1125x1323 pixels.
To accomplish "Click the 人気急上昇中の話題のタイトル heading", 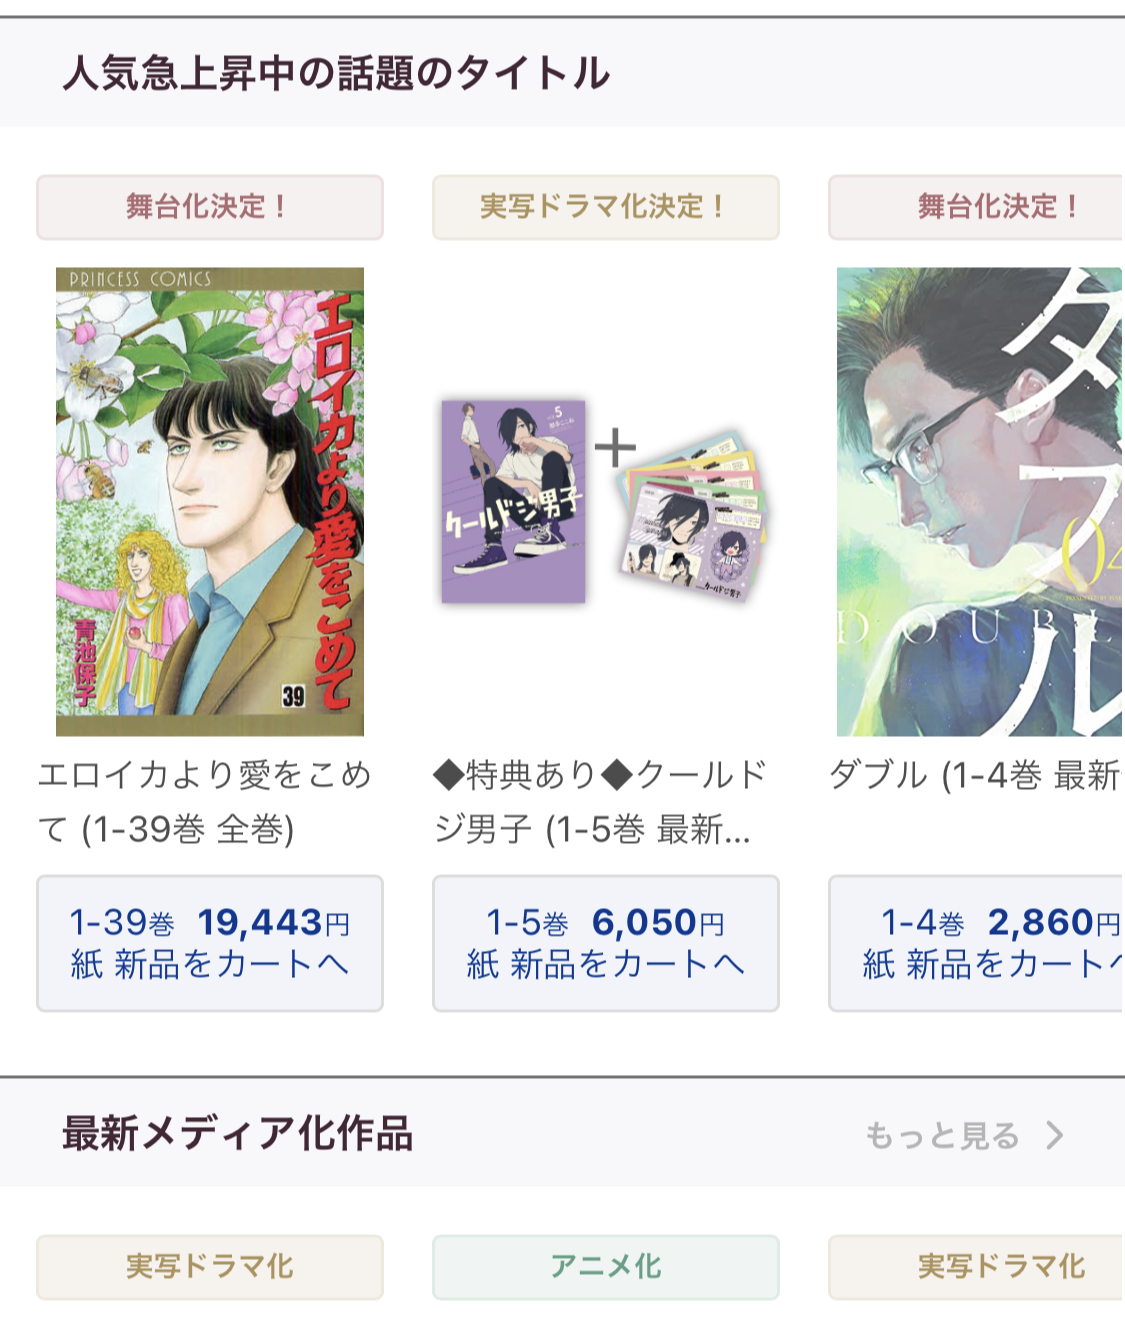I will 336,73.
